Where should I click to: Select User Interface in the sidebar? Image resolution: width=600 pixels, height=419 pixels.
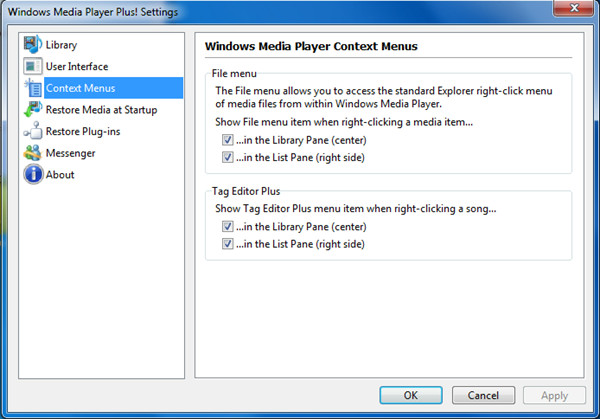point(77,67)
